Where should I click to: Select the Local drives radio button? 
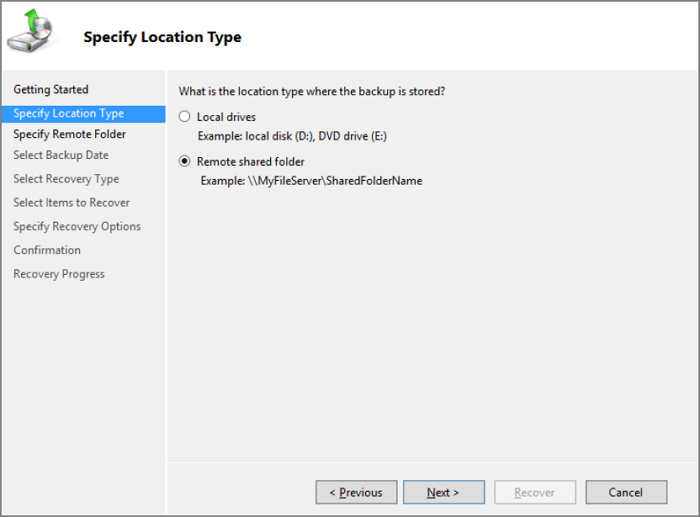click(184, 117)
